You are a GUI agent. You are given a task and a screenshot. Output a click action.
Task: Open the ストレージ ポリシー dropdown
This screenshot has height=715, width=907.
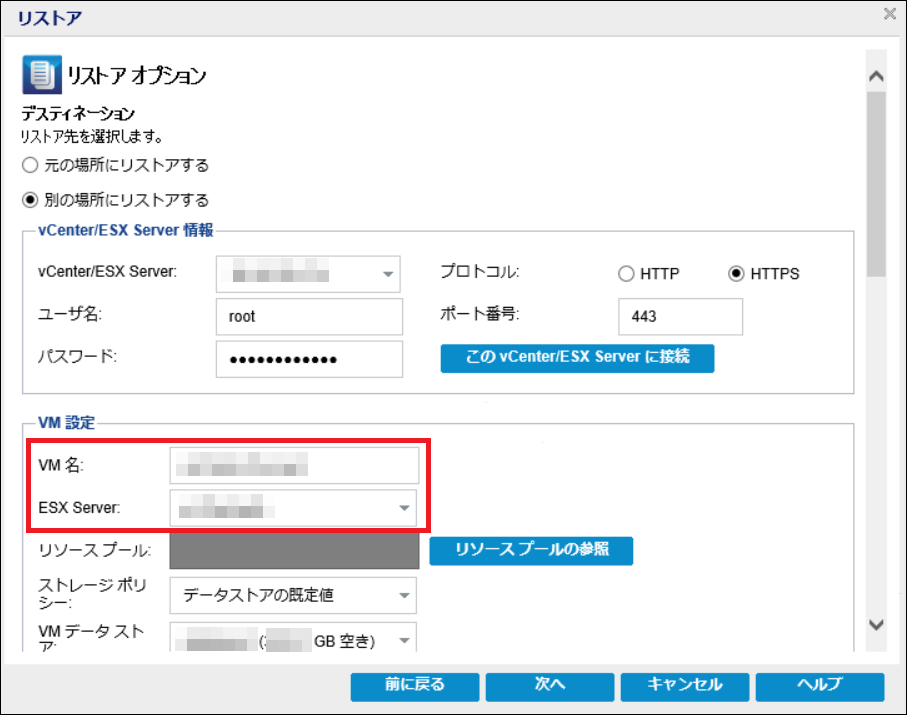(x=404, y=596)
